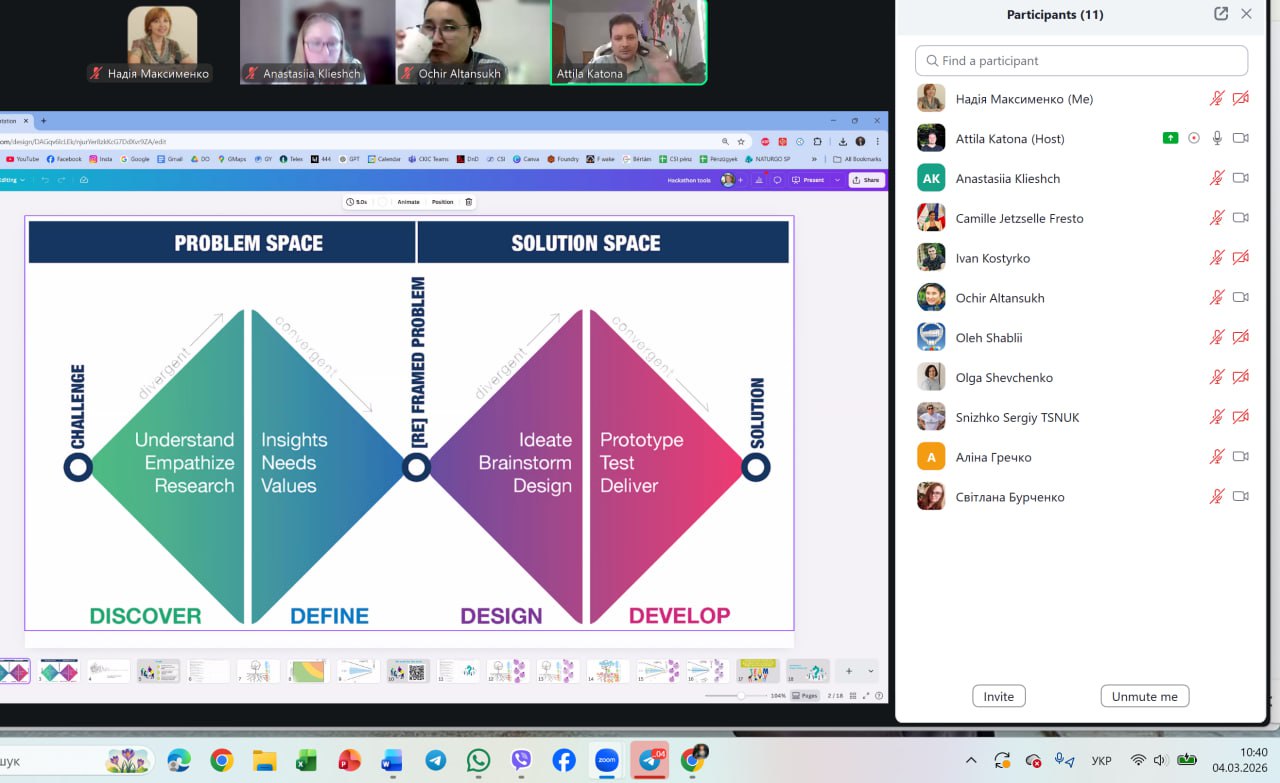This screenshot has height=783, width=1280.
Task: Open Viber from the taskbar
Action: click(521, 760)
